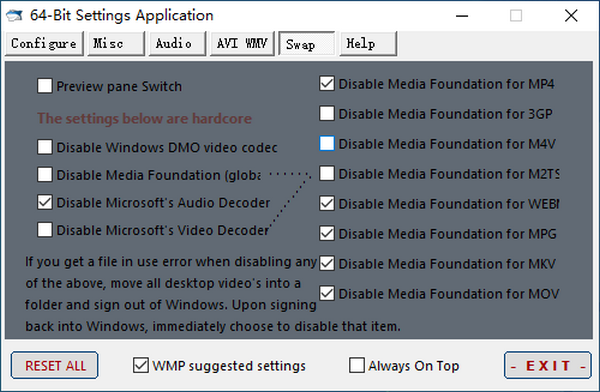Uncheck Disable Microsoft's Audio Decoder
600x392 pixels.
click(45, 202)
